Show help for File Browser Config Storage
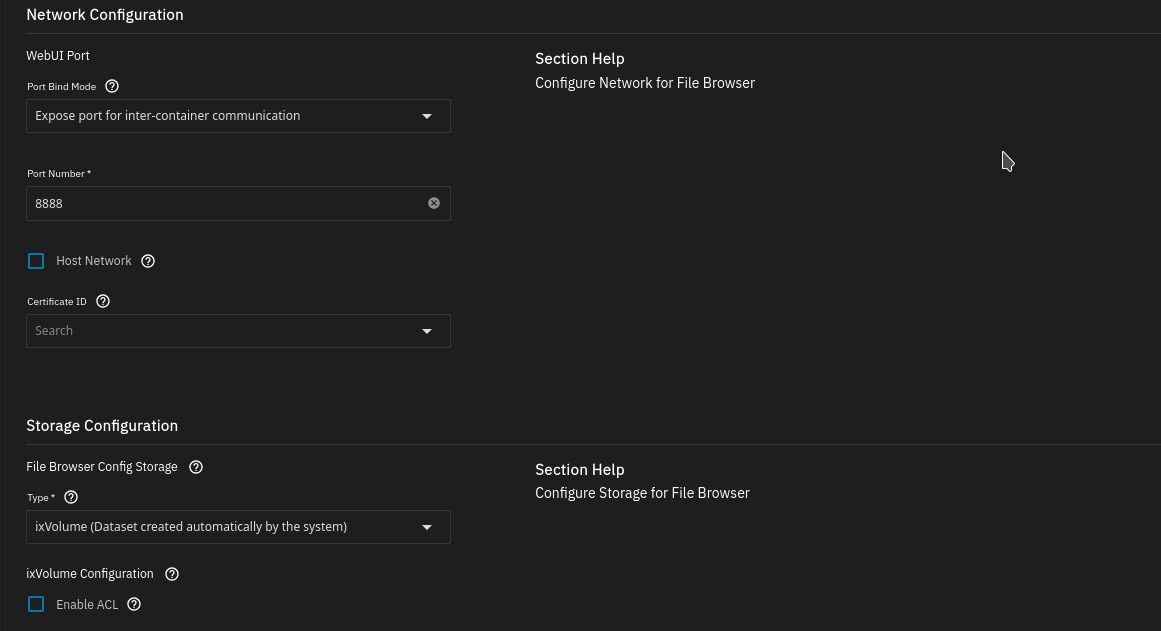The width and height of the screenshot is (1161, 631). click(196, 467)
